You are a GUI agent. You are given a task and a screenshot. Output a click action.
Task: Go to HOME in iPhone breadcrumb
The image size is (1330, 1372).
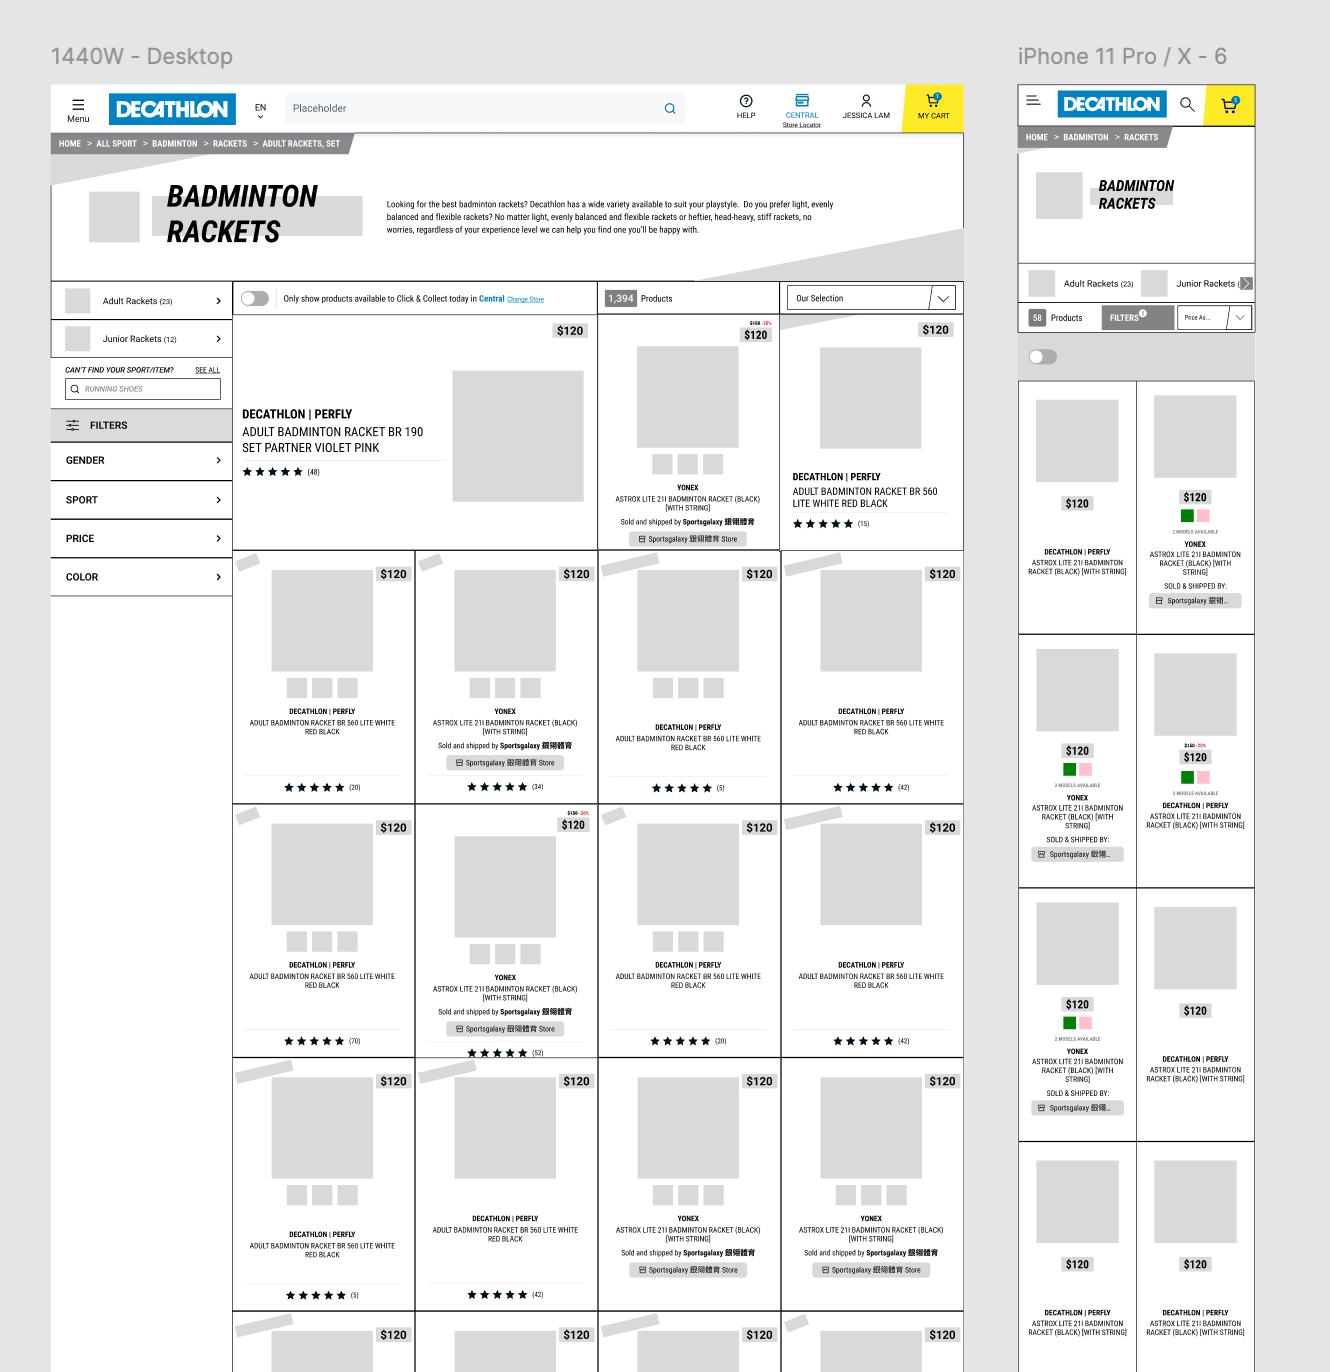coord(1037,138)
